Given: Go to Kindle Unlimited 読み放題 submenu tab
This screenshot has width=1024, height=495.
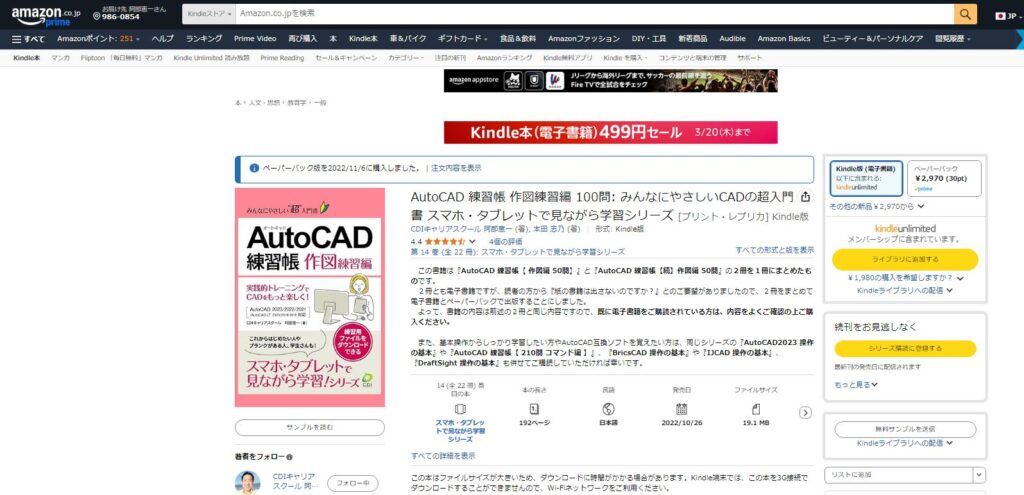Looking at the screenshot, I should pyautogui.click(x=212, y=58).
